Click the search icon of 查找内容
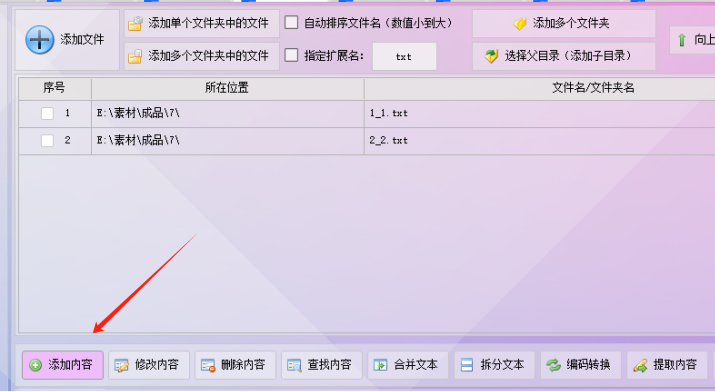The image size is (715, 392). 295,366
